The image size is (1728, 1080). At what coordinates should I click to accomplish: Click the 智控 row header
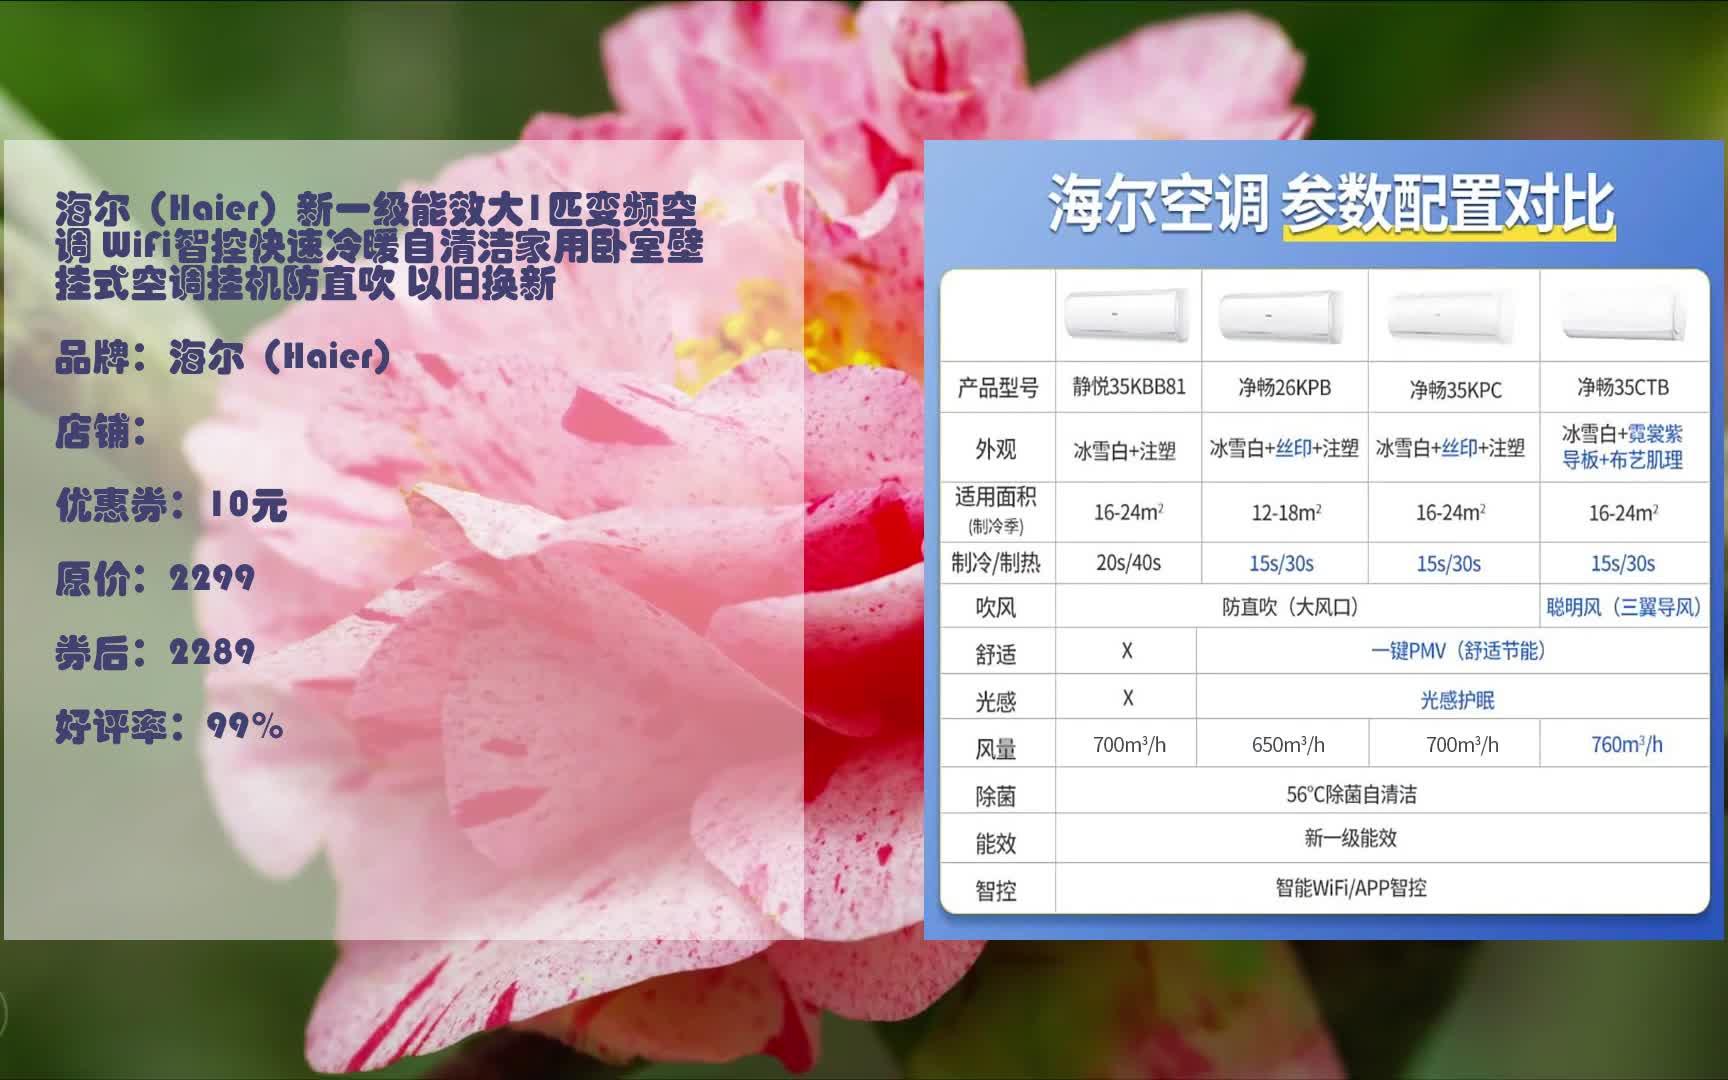click(996, 891)
